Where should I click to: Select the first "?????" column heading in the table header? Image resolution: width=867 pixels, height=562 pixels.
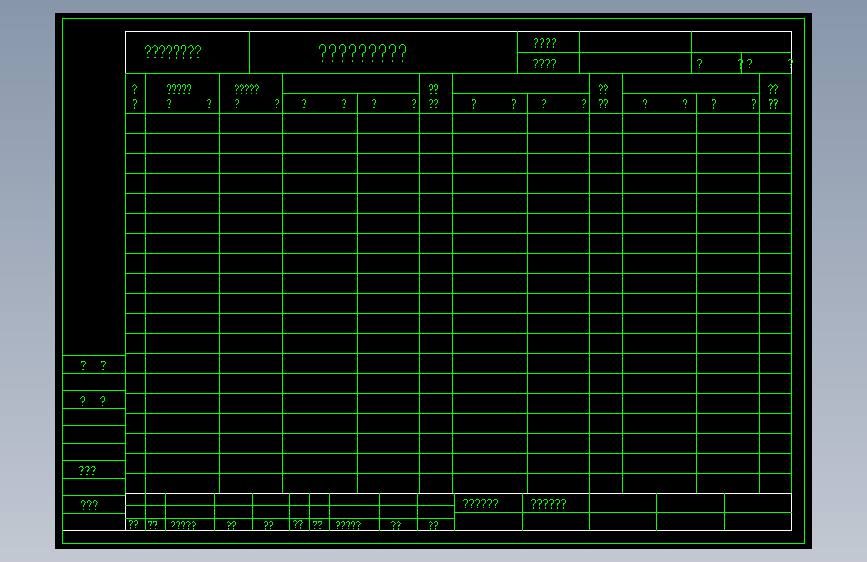pos(179,89)
